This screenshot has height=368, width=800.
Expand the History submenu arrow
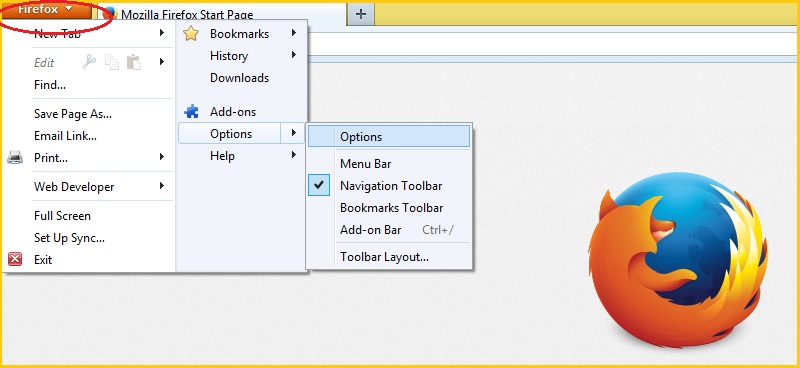point(294,55)
